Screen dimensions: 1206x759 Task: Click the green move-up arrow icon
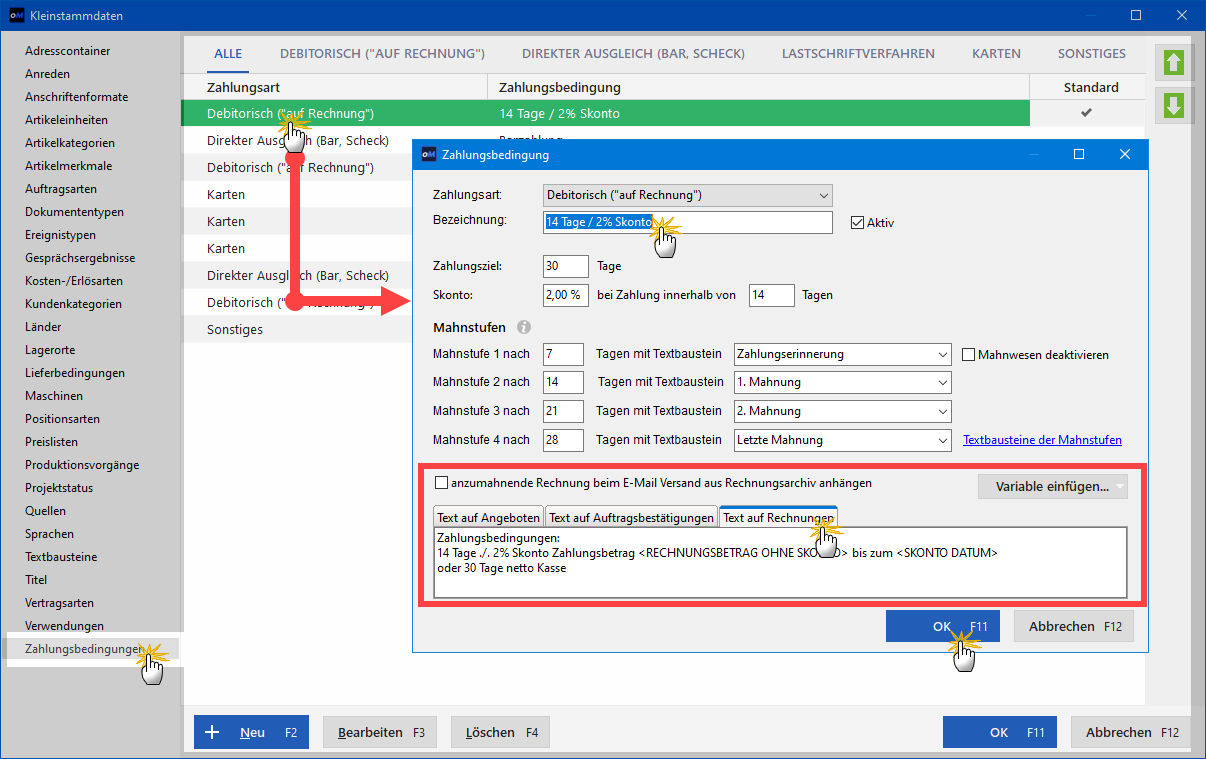(x=1174, y=62)
